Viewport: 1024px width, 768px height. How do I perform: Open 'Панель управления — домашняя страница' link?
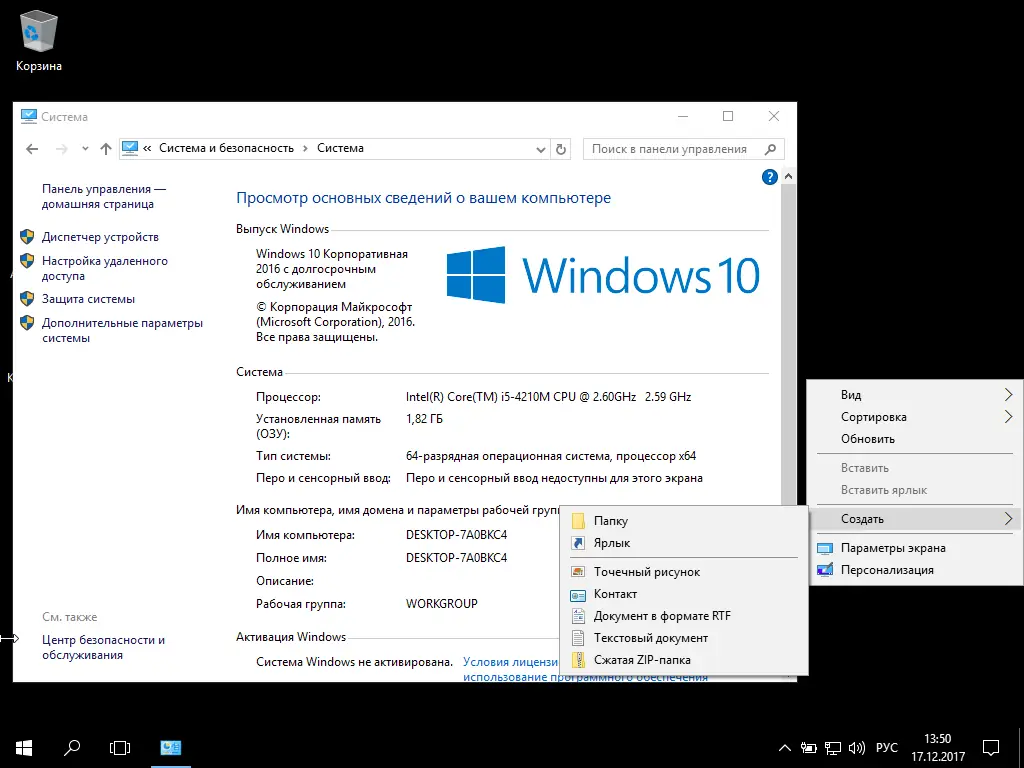click(x=104, y=196)
